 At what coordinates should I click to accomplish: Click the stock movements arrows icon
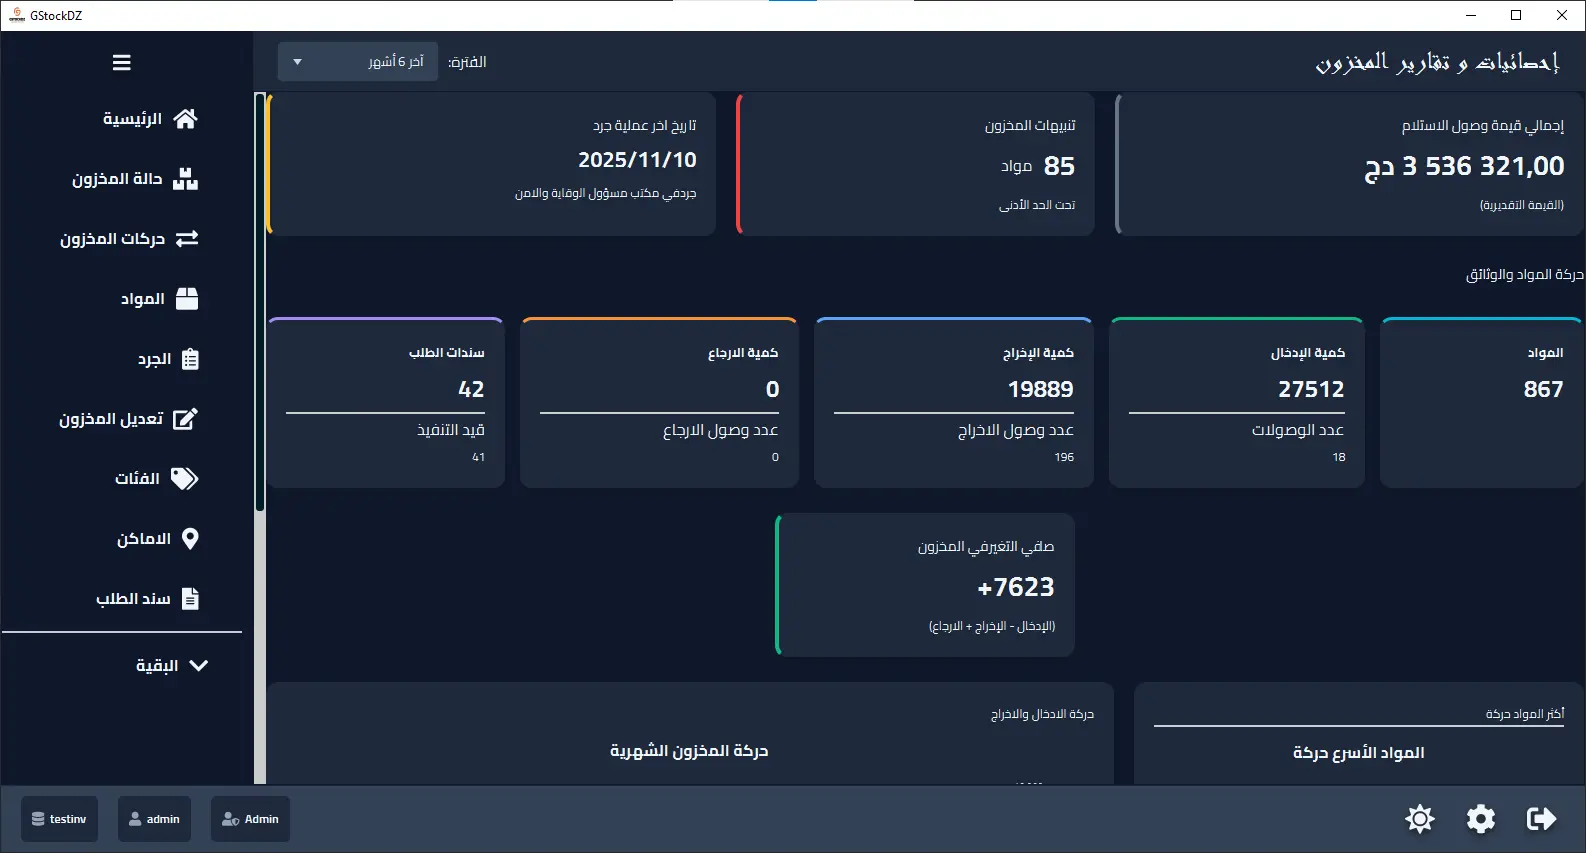click(187, 239)
